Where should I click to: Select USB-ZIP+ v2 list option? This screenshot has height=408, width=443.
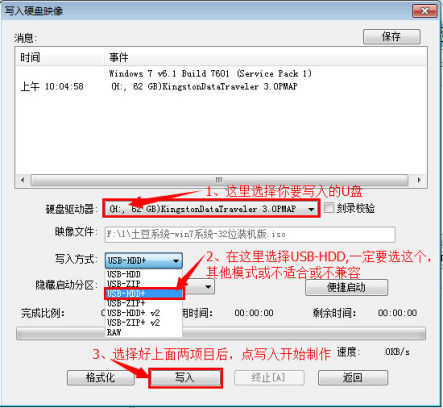(133, 322)
